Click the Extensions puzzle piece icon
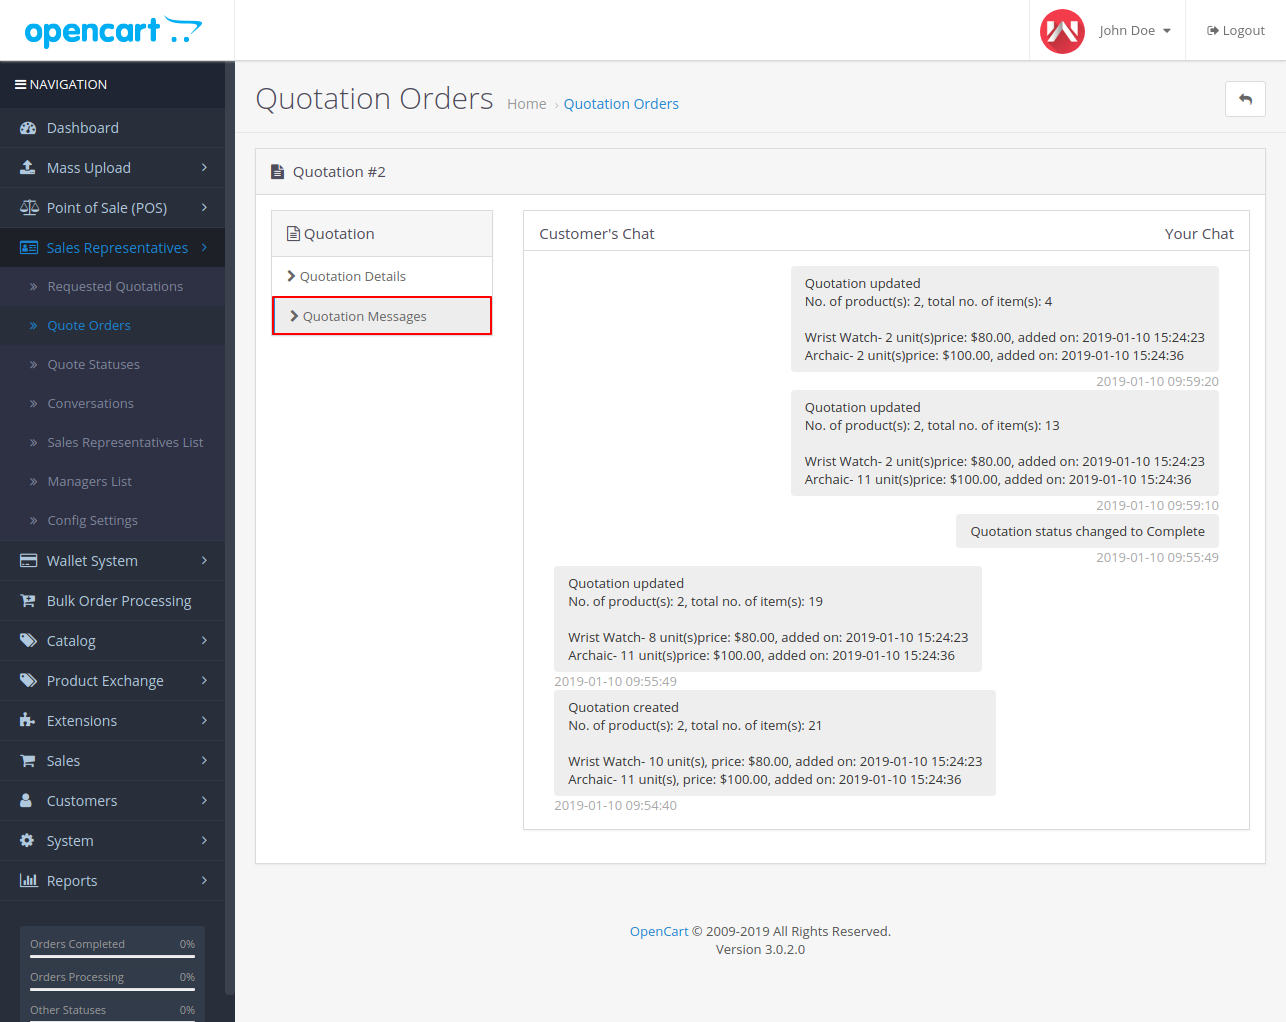Image resolution: width=1286 pixels, height=1022 pixels. [x=28, y=721]
